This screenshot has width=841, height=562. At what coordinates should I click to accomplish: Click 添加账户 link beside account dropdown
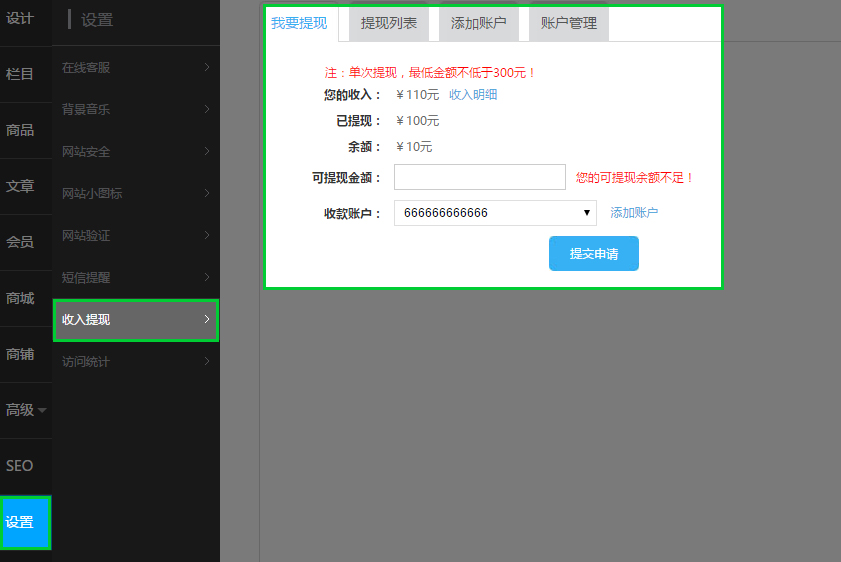pyautogui.click(x=634, y=213)
